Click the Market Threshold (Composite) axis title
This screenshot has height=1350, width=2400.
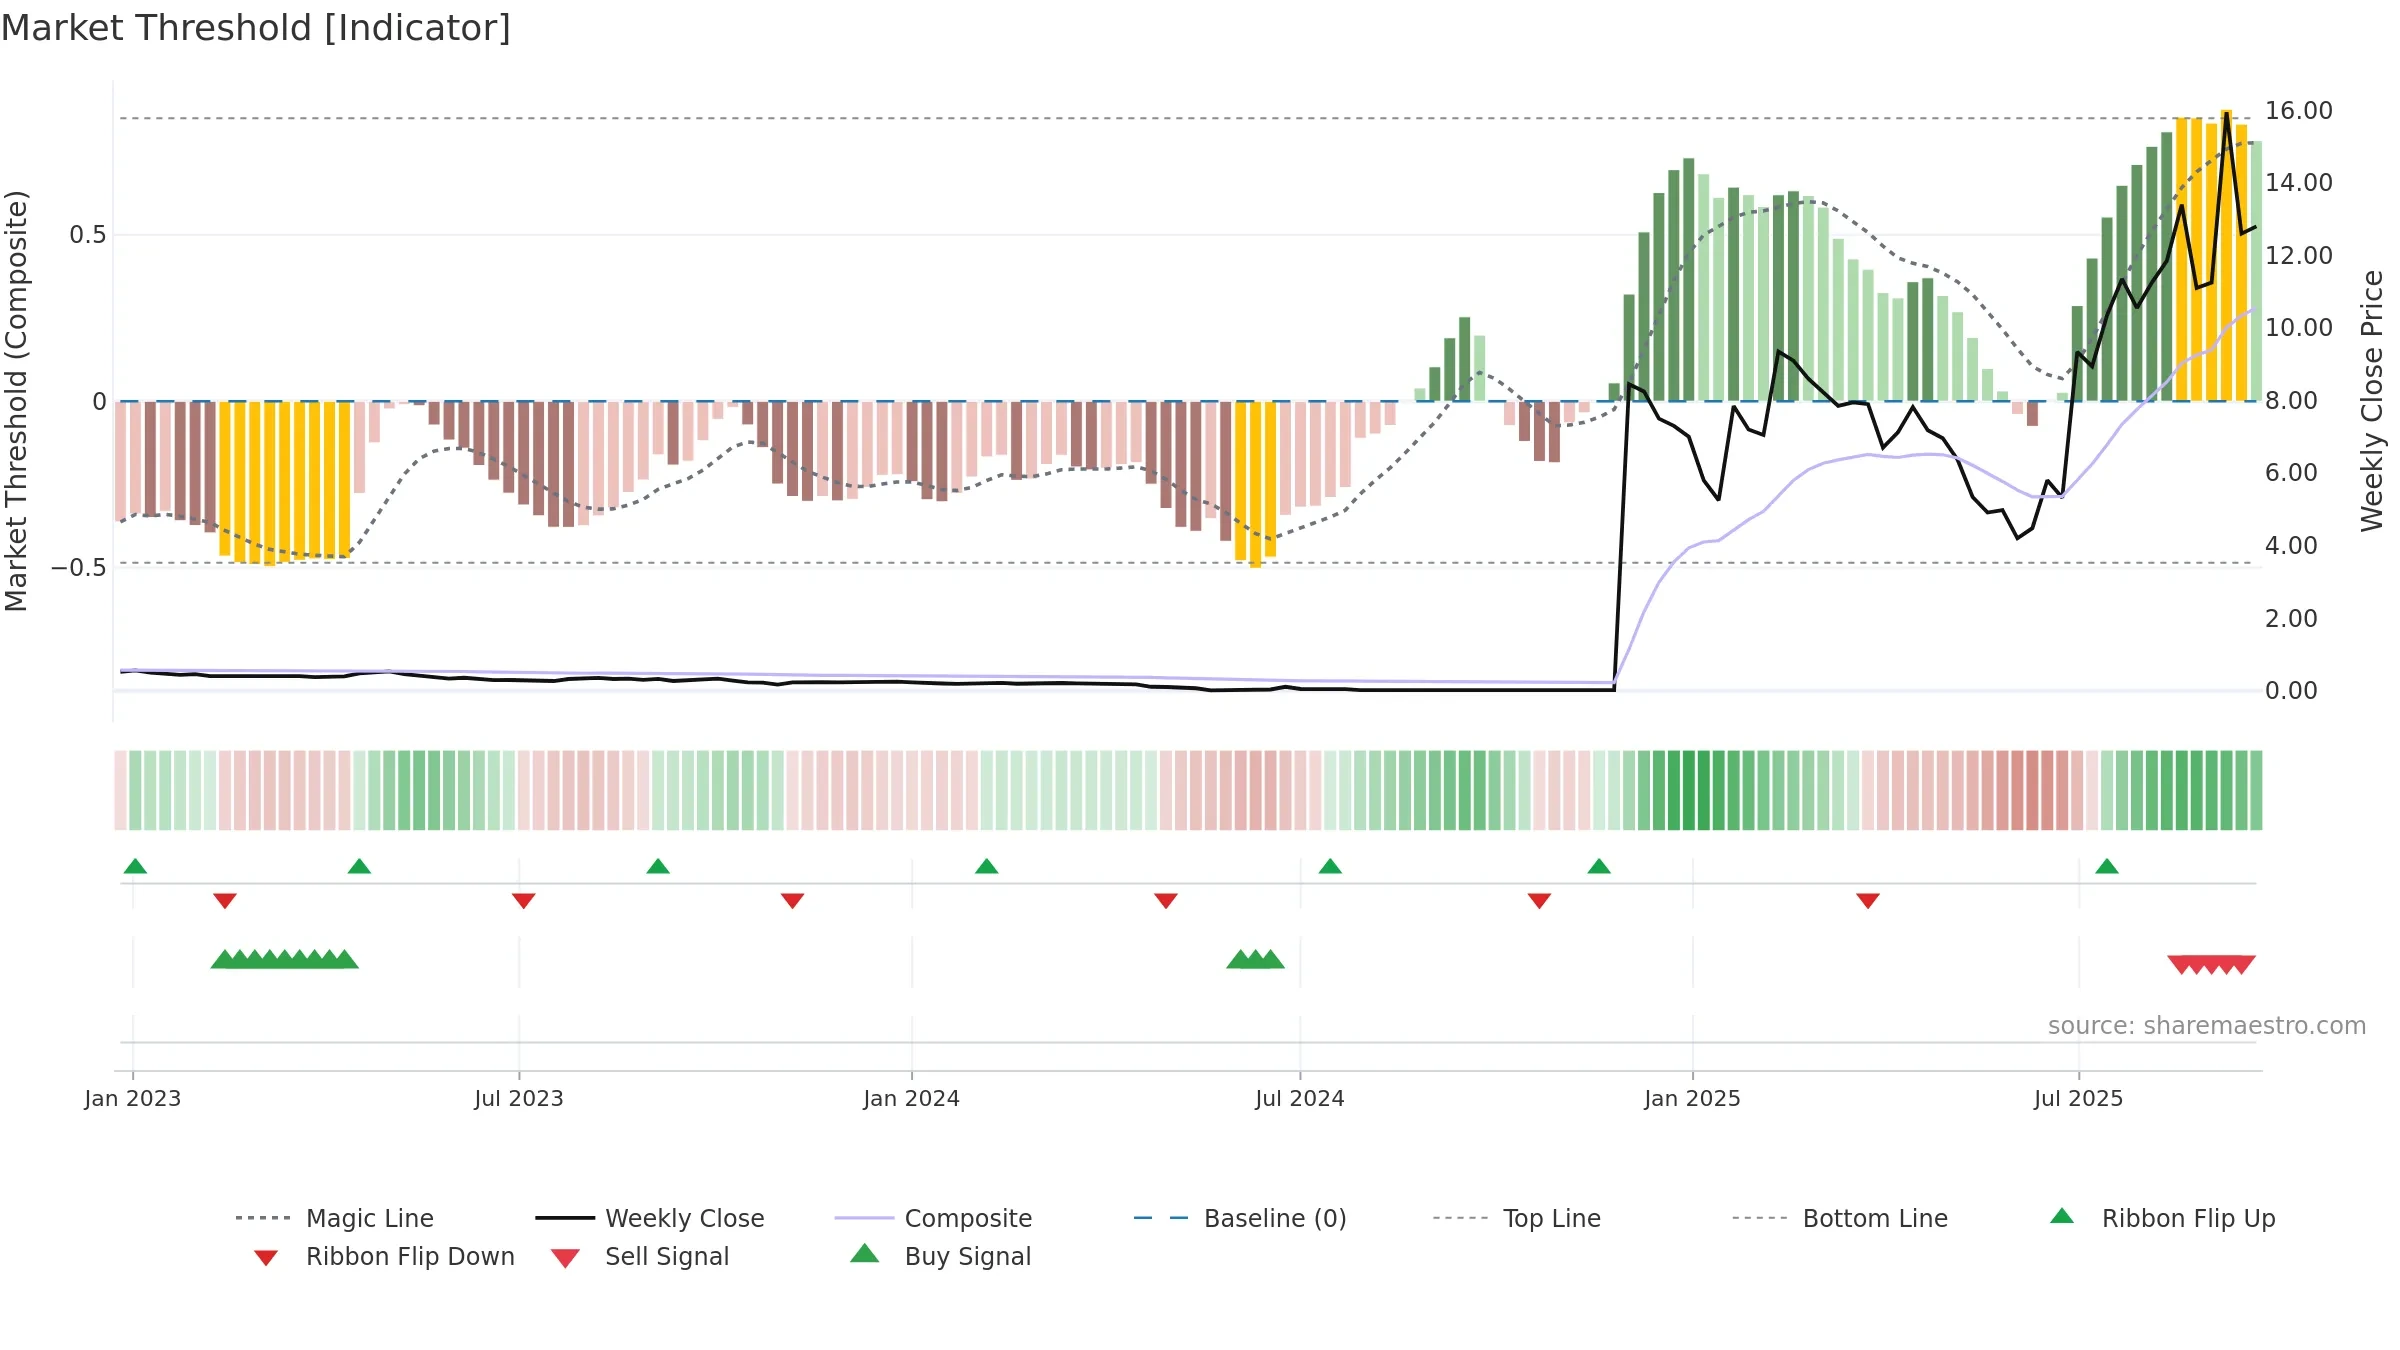click(x=16, y=401)
